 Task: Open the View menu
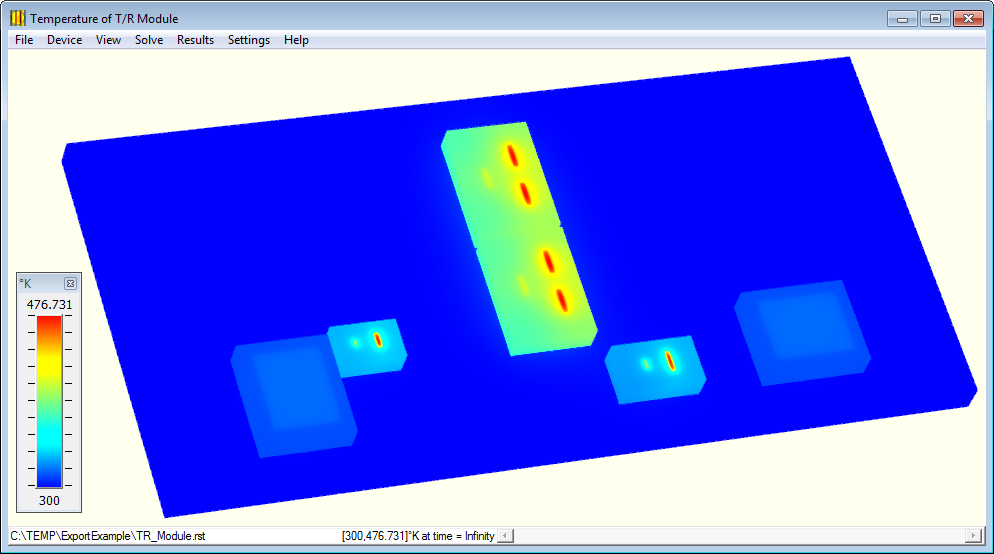(x=108, y=40)
